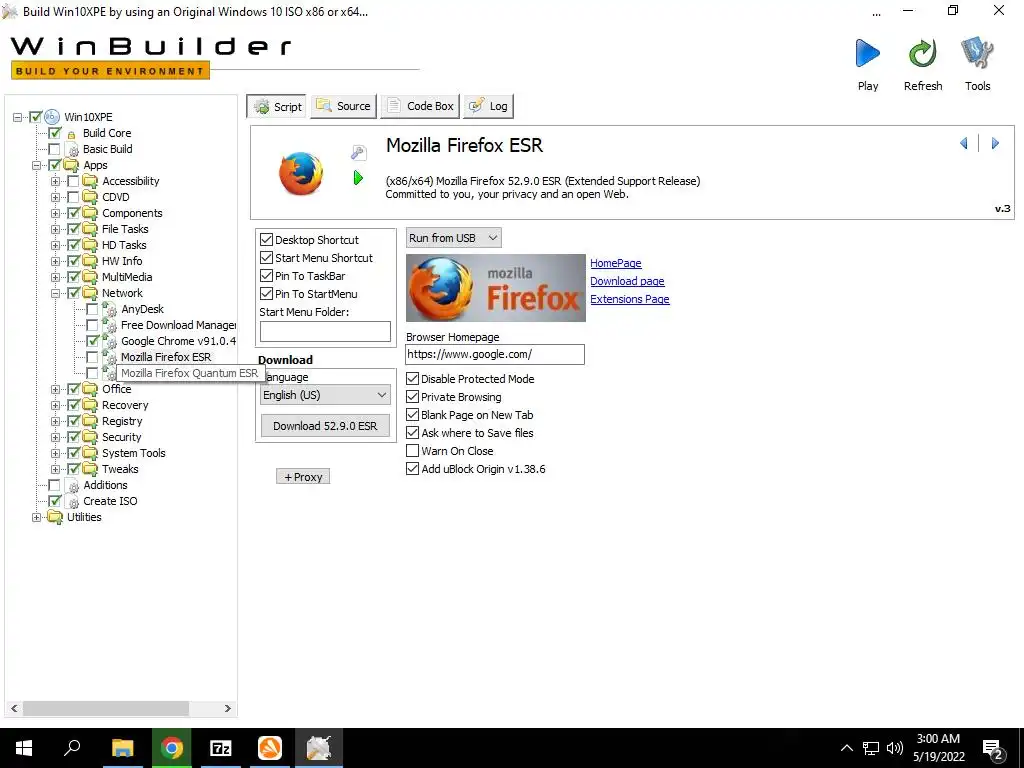
Task: Toggle Ask where to Save files checkbox
Action: [412, 432]
